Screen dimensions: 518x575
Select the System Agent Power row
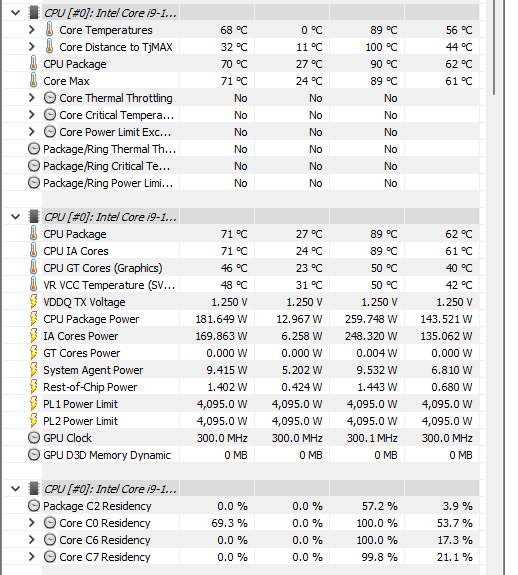tap(241, 370)
